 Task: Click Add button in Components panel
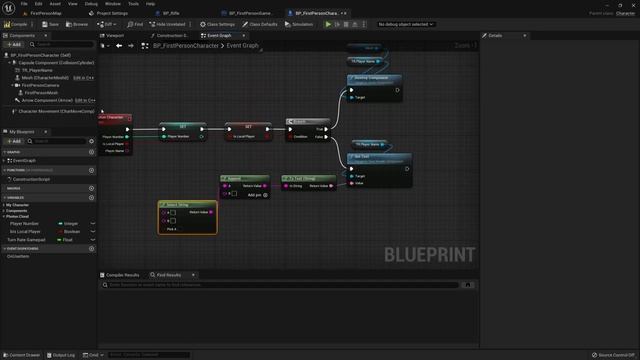pos(13,44)
